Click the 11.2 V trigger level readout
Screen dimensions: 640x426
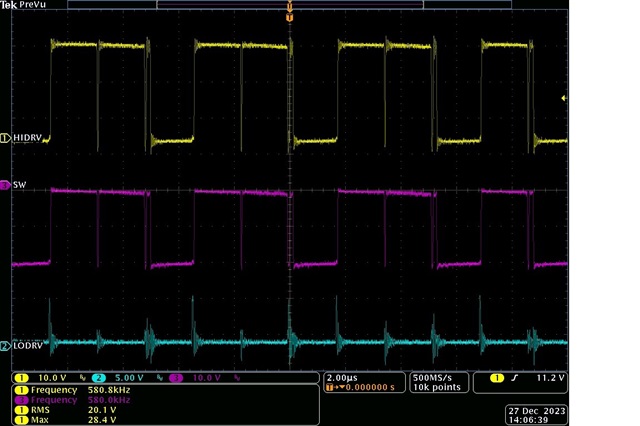click(550, 378)
